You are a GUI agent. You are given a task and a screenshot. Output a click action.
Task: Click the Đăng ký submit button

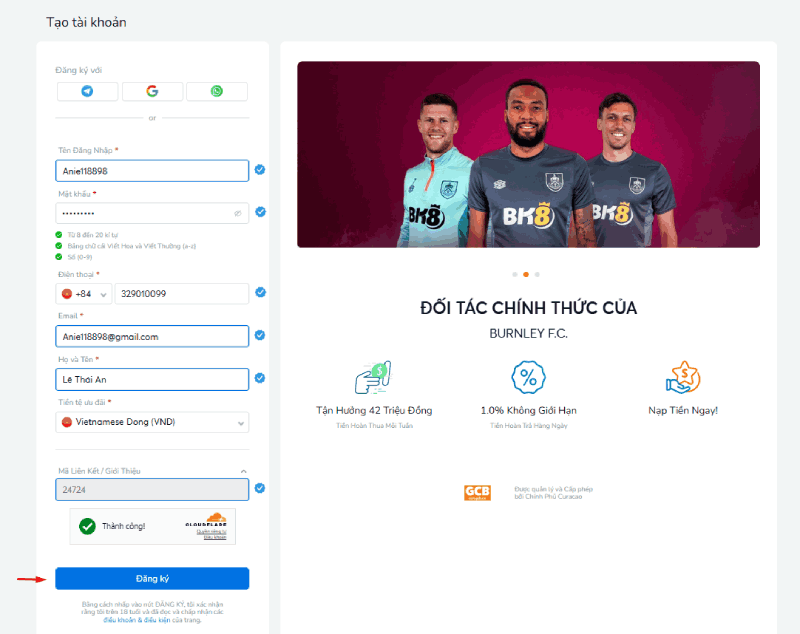point(152,578)
